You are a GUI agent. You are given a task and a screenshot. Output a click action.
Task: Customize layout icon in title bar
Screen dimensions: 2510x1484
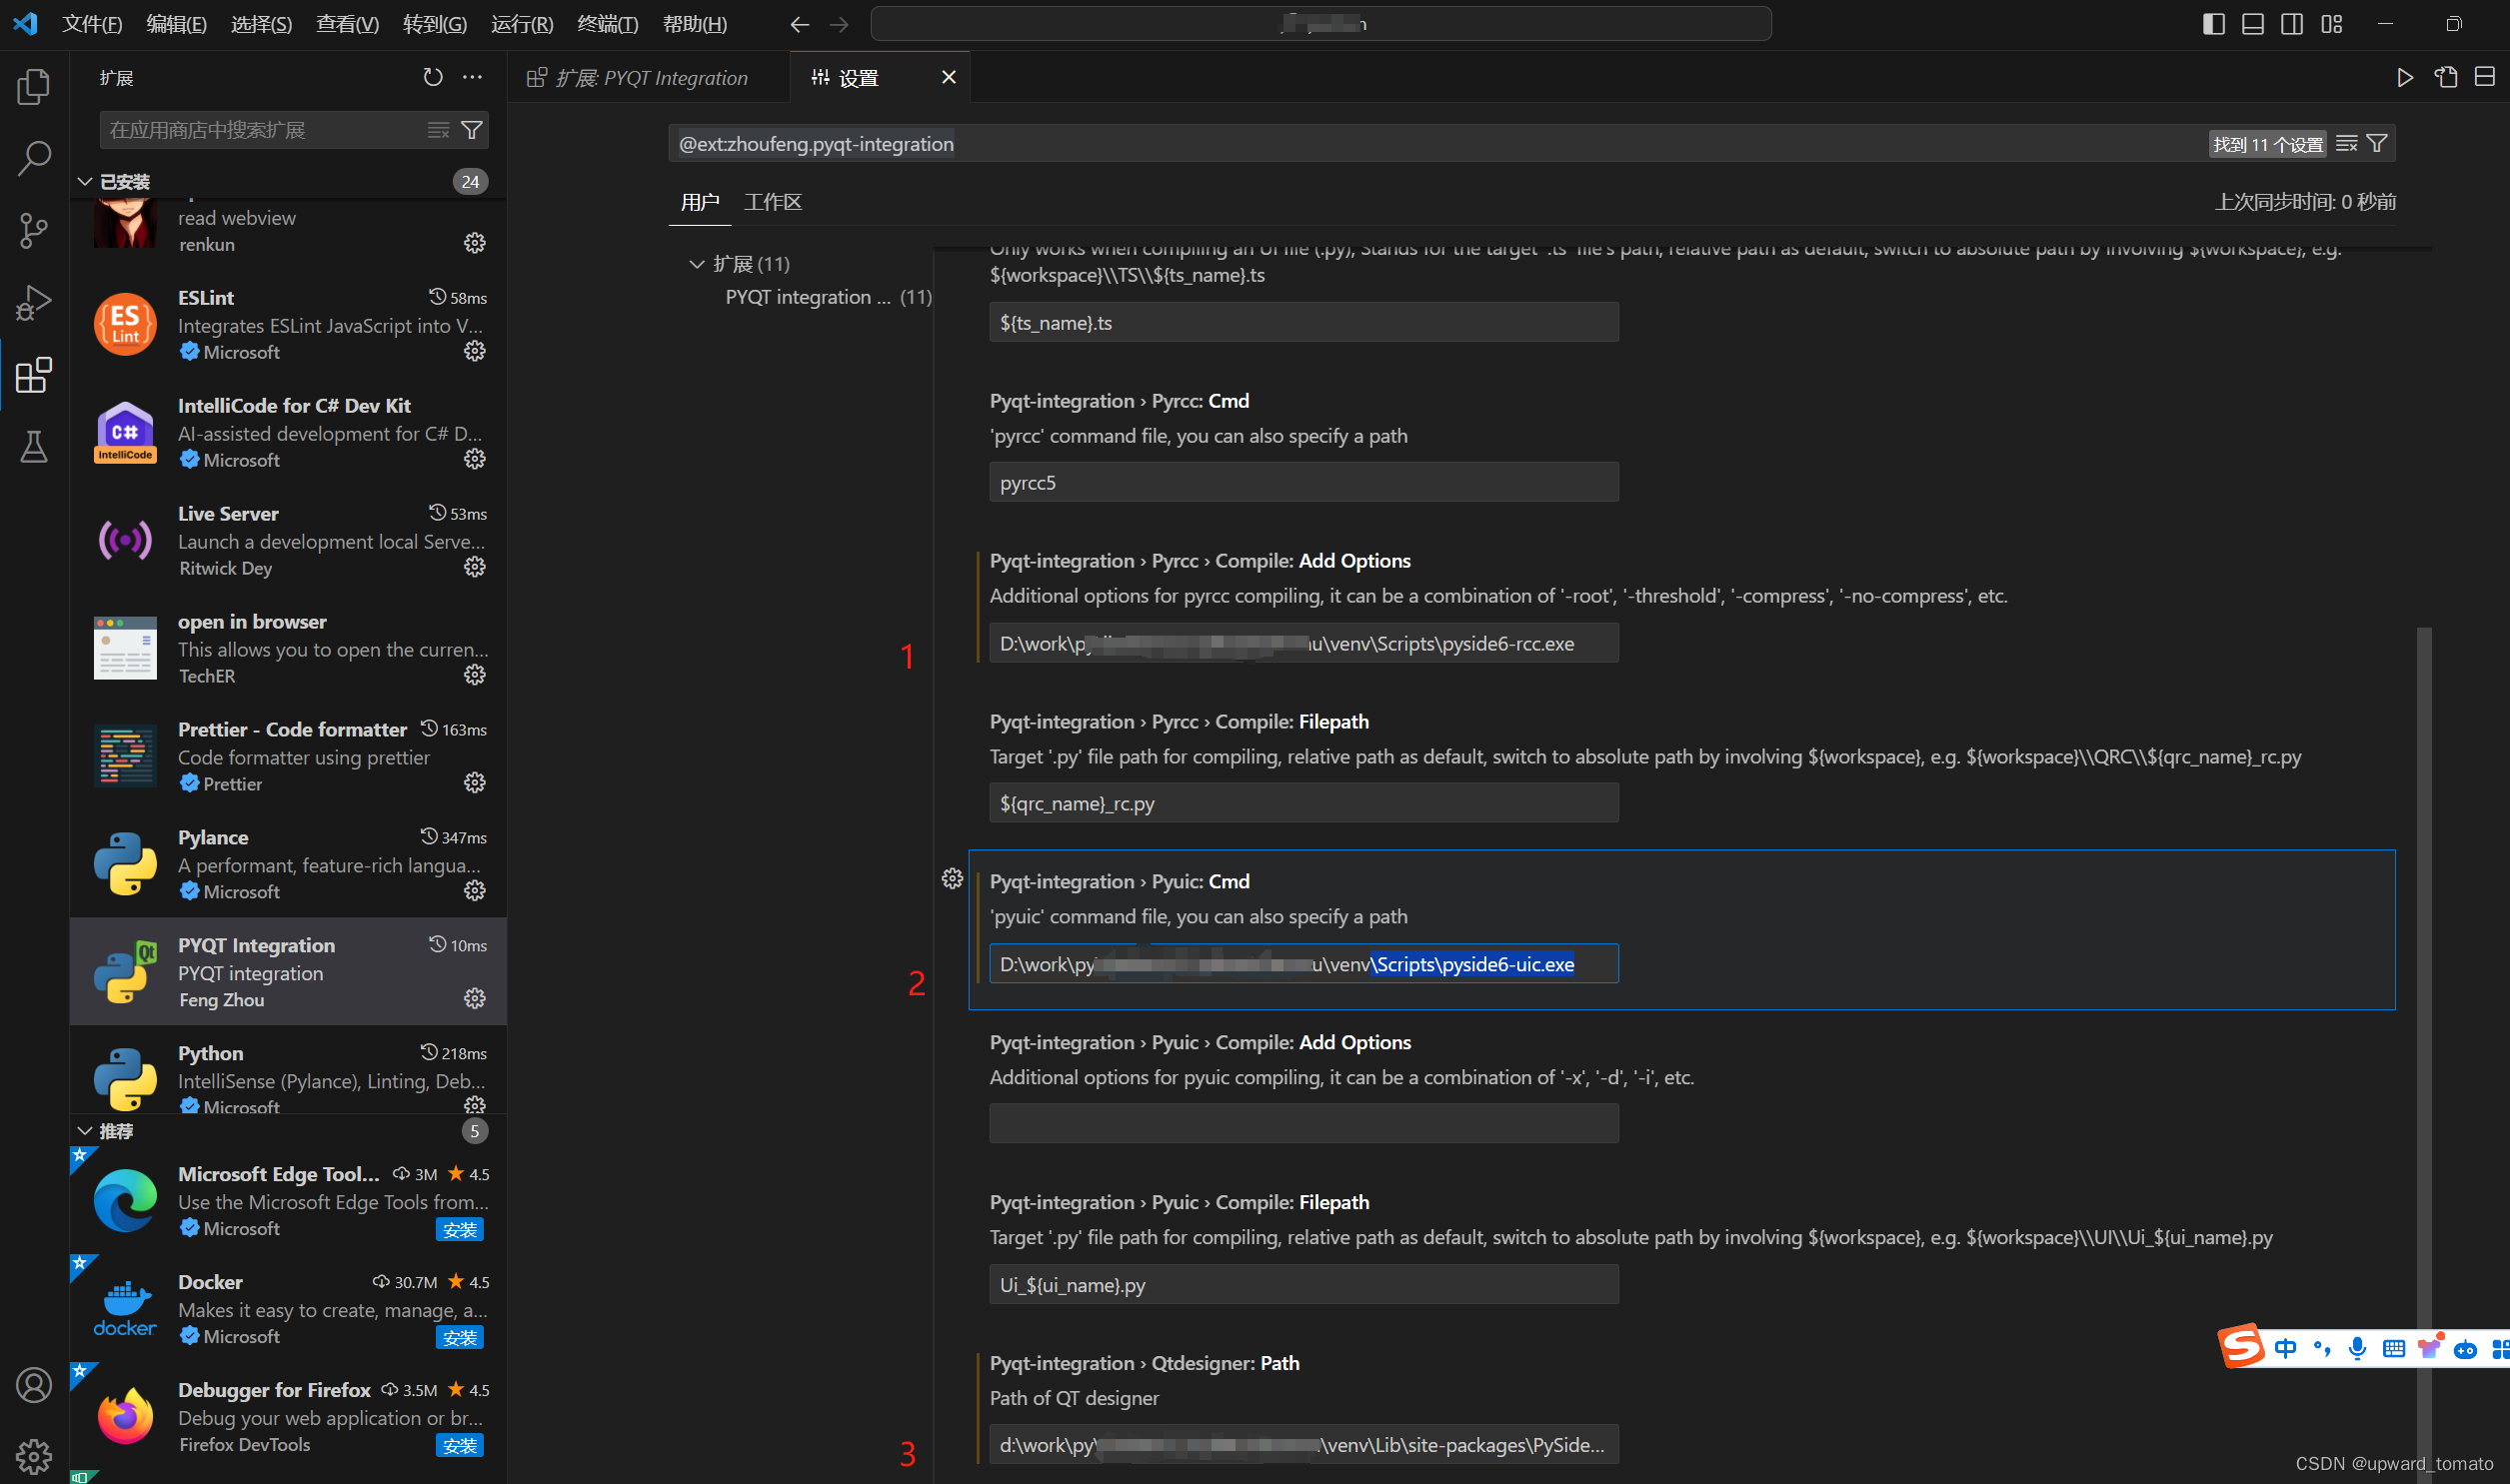(x=2332, y=24)
